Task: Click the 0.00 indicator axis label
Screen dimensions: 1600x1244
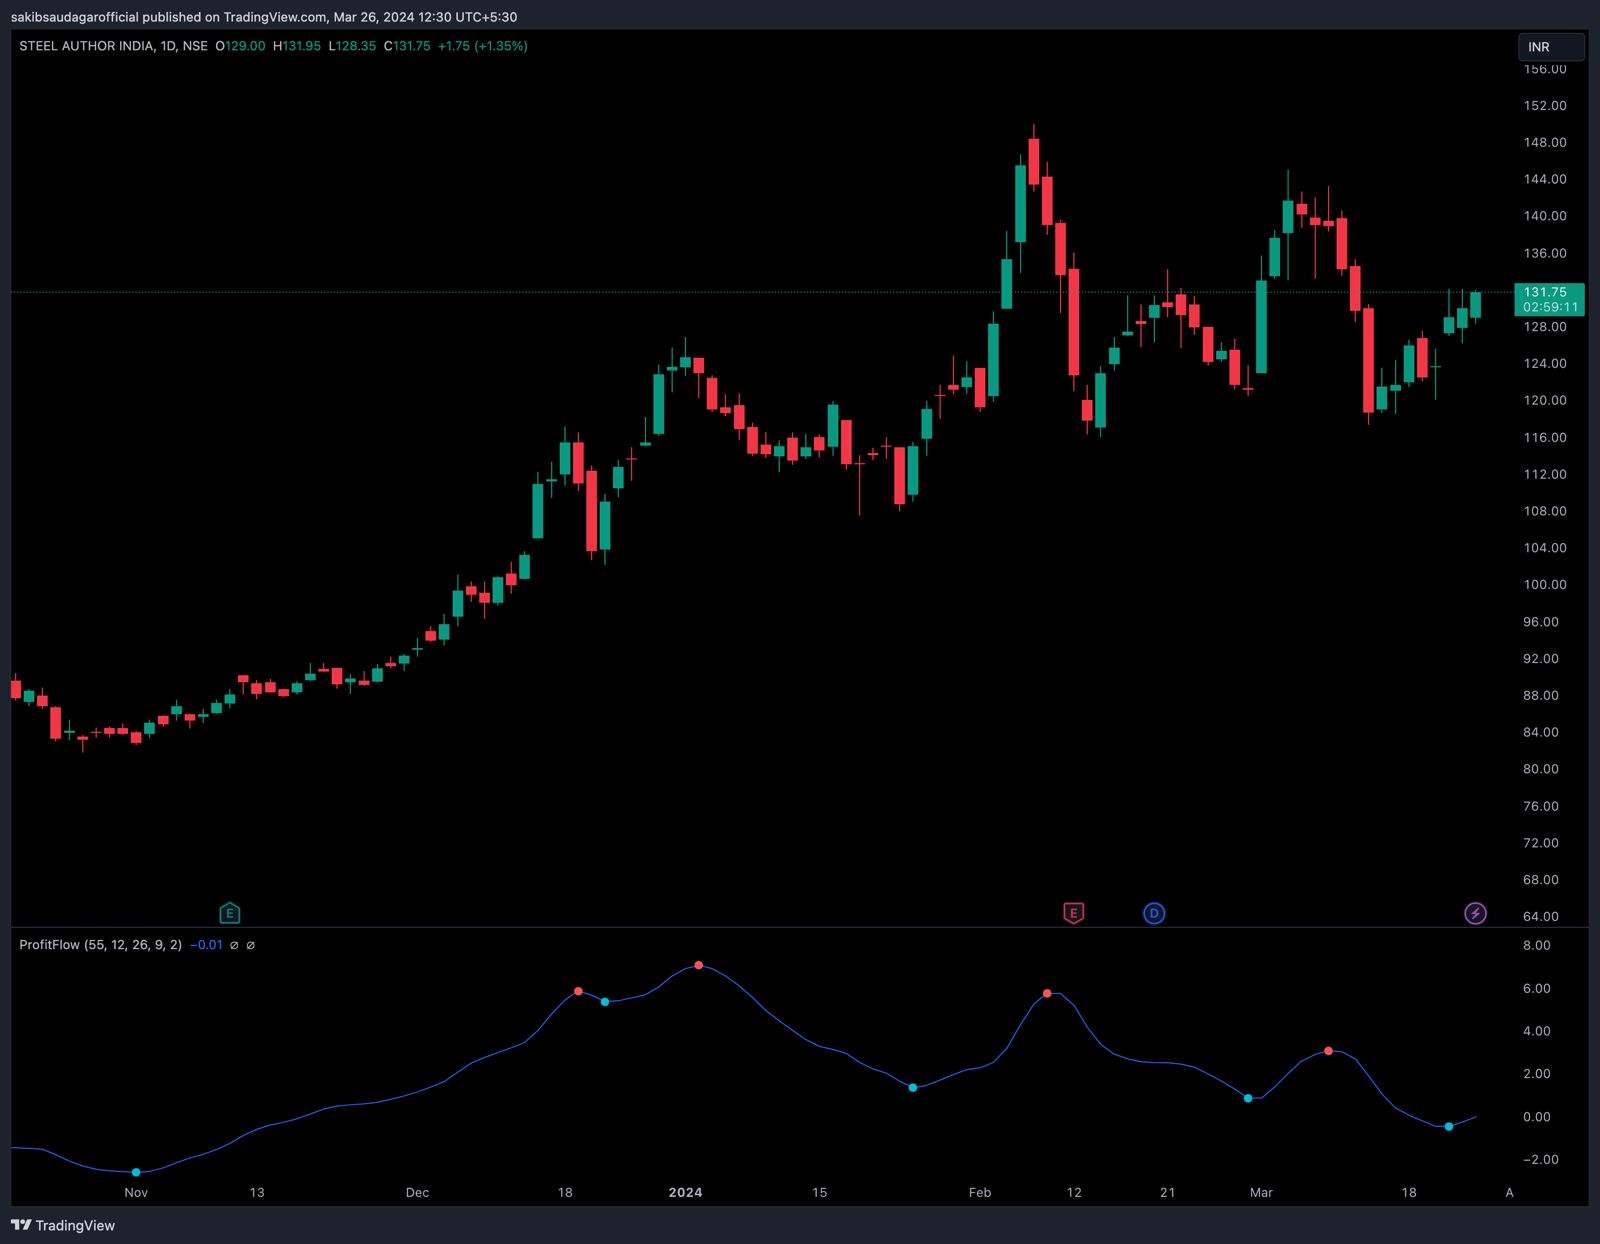Action: pos(1536,1117)
